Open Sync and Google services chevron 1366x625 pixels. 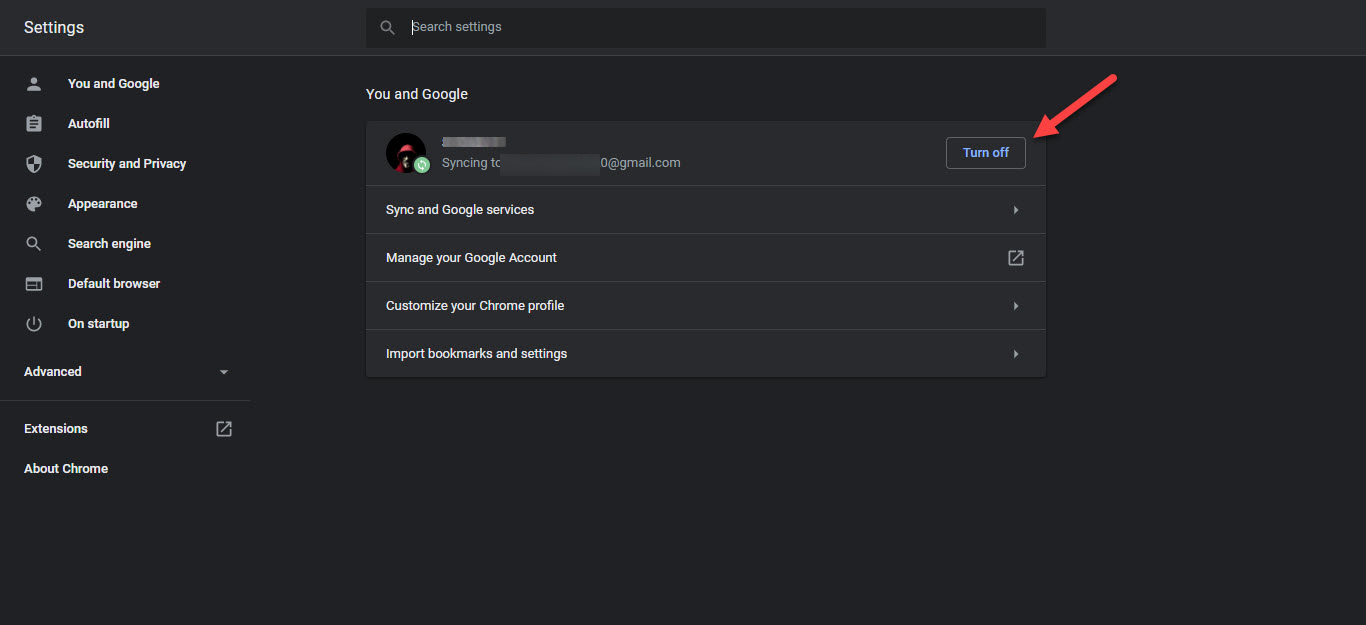pos(1015,210)
